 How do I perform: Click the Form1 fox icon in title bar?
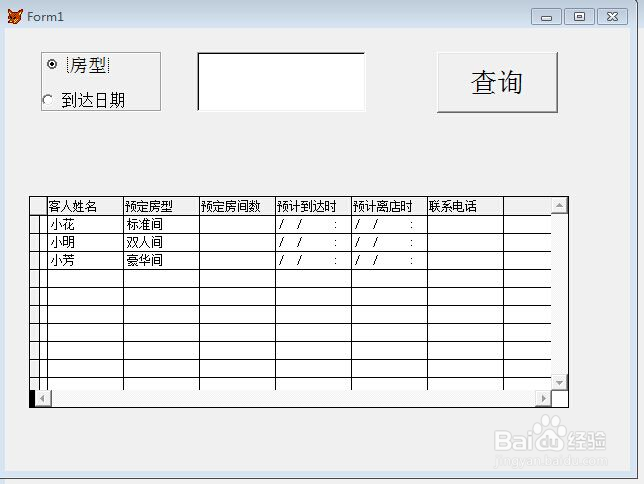15,16
